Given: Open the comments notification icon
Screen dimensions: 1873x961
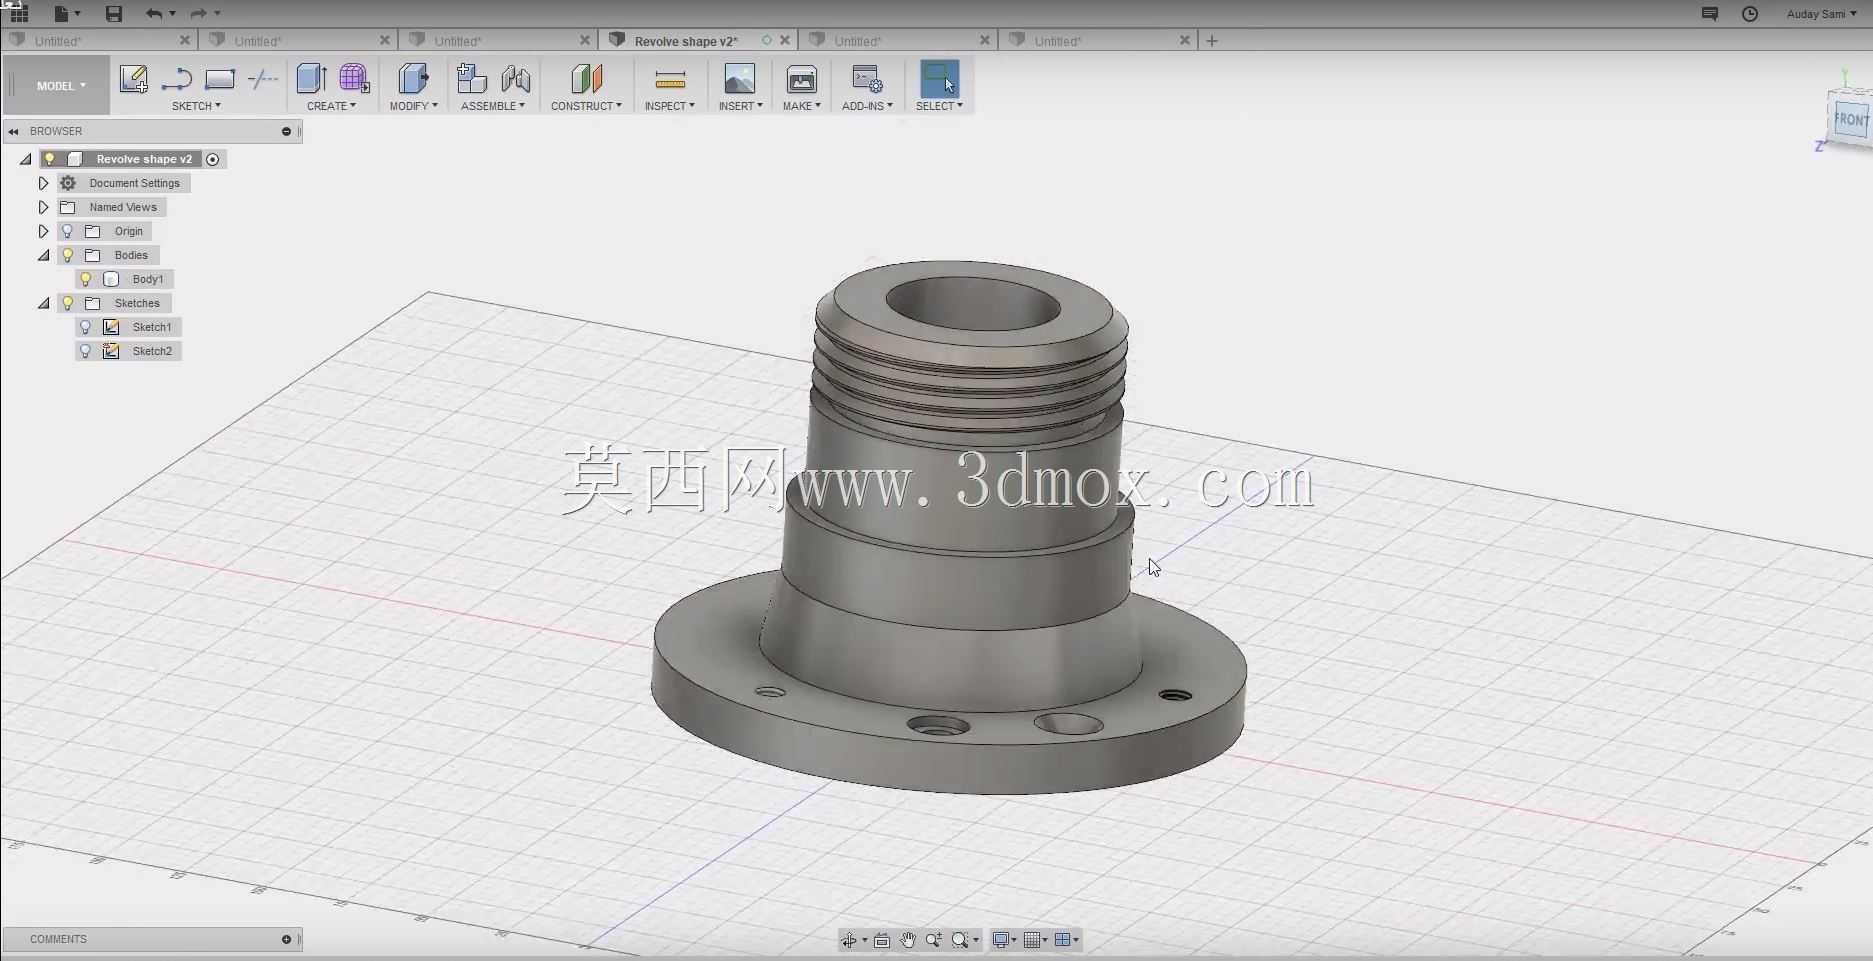Looking at the screenshot, I should pos(1709,14).
